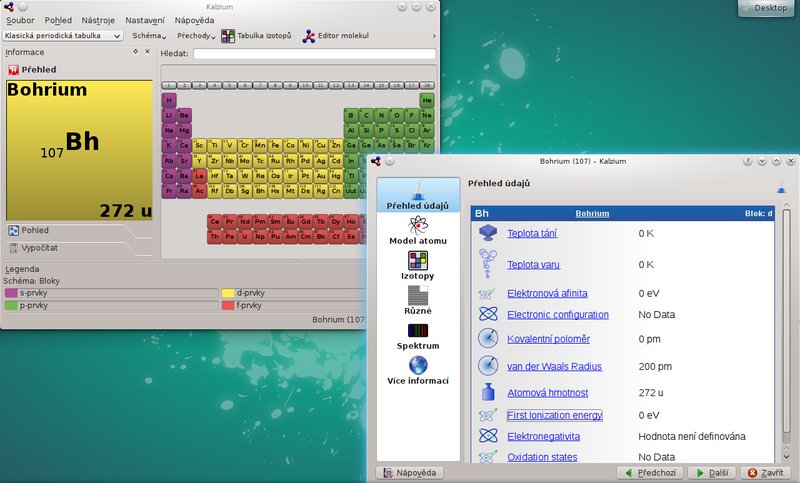Select cerium Ce element cell
Screen dimensions: 800x483
(214, 221)
